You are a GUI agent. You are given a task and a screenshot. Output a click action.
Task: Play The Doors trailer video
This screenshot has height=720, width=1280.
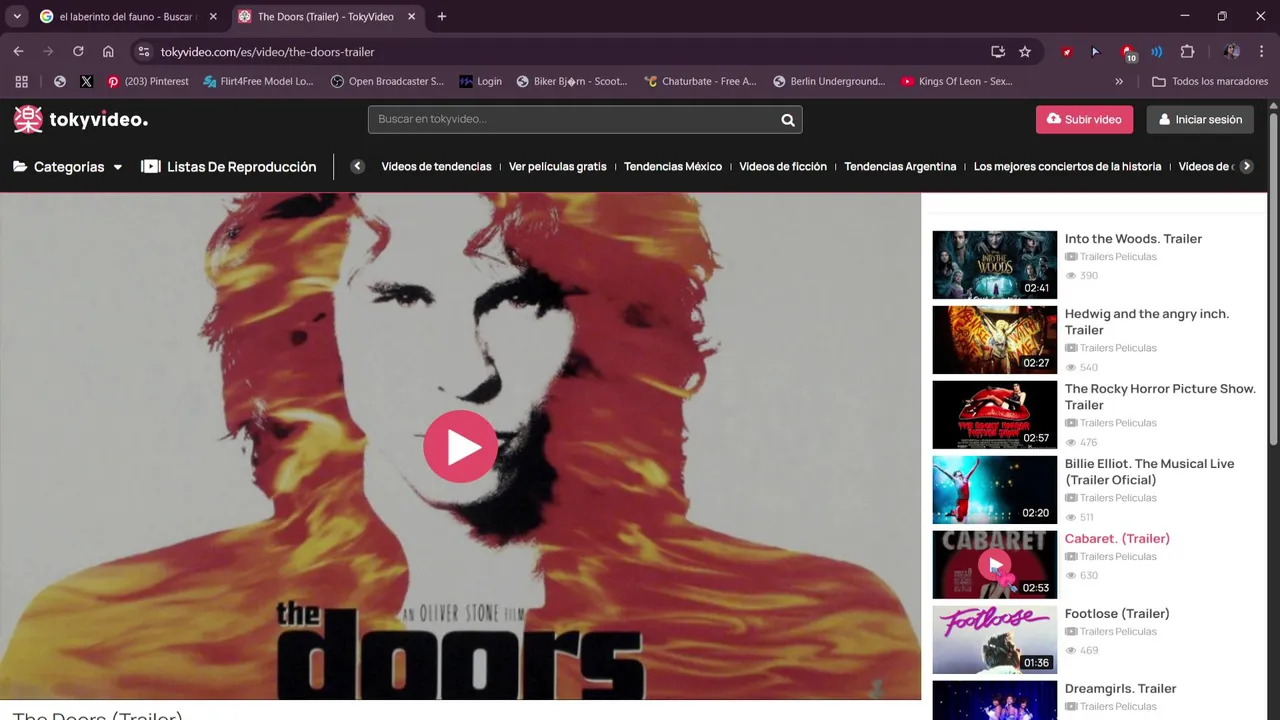[460, 446]
